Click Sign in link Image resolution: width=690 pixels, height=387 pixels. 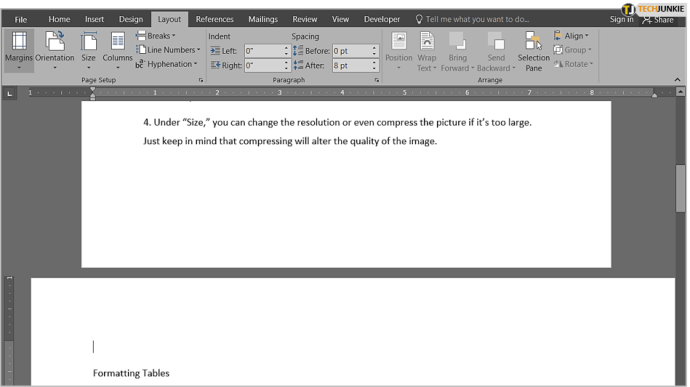click(x=621, y=19)
